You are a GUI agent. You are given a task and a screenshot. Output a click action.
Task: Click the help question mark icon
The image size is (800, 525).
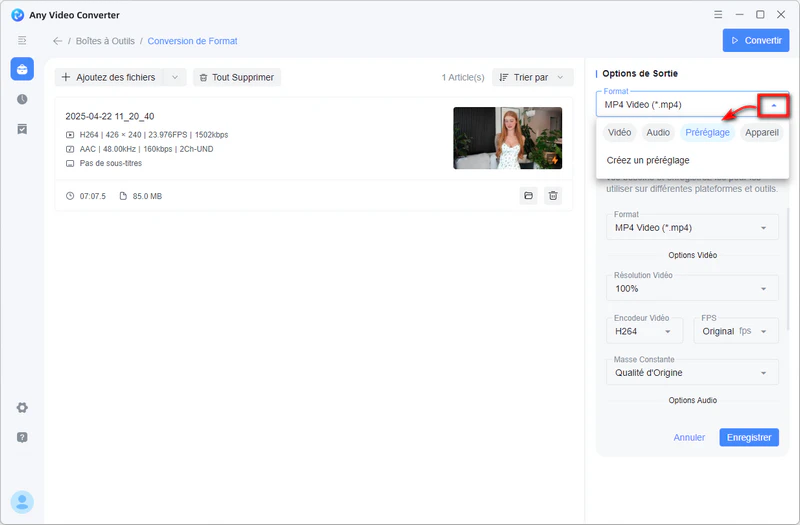click(22, 437)
